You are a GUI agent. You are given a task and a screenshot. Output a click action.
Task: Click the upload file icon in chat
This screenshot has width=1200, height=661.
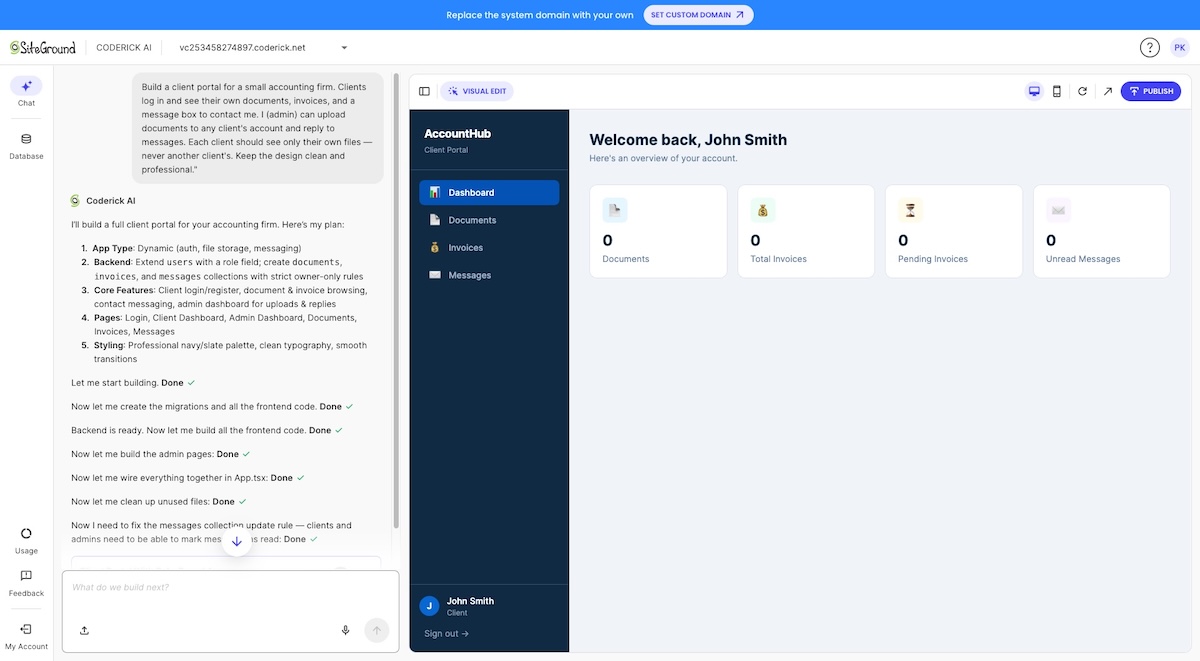[x=84, y=630]
